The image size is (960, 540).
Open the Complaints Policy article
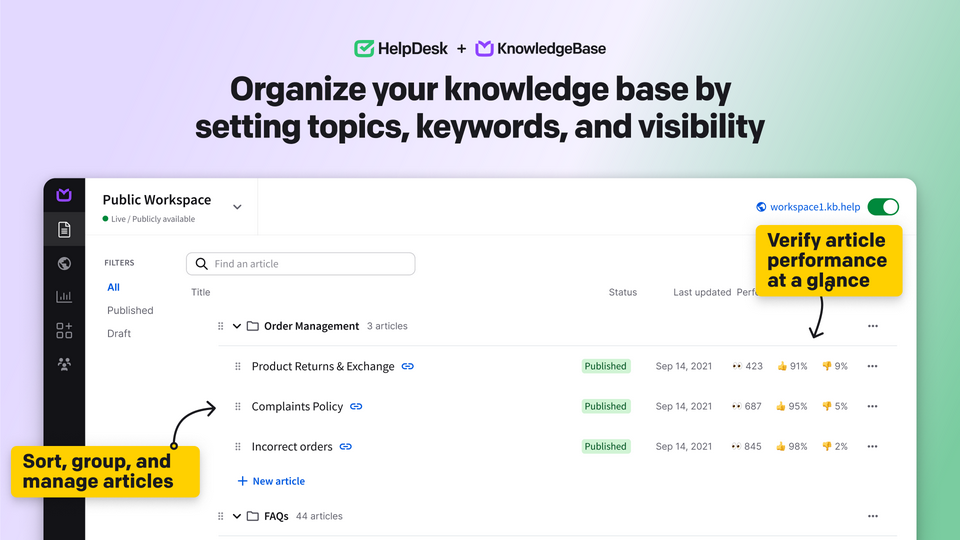coord(297,407)
